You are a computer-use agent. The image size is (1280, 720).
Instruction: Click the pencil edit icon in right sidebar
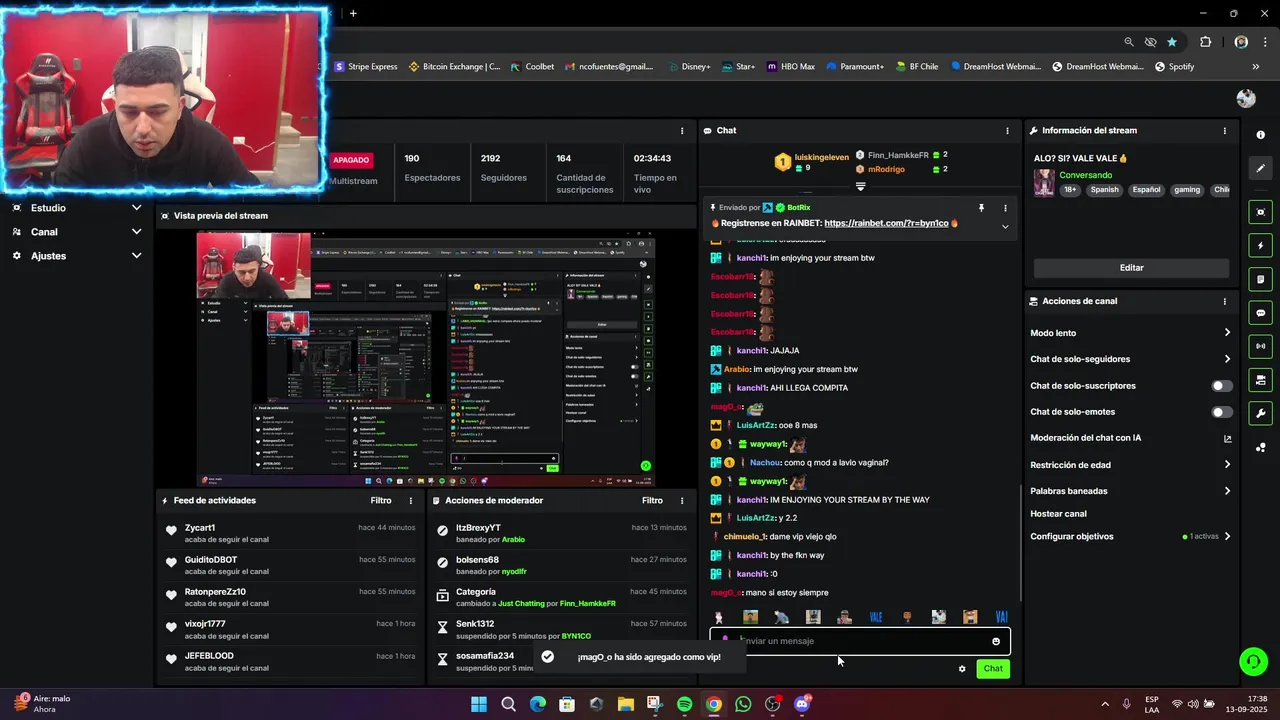pyautogui.click(x=1261, y=168)
